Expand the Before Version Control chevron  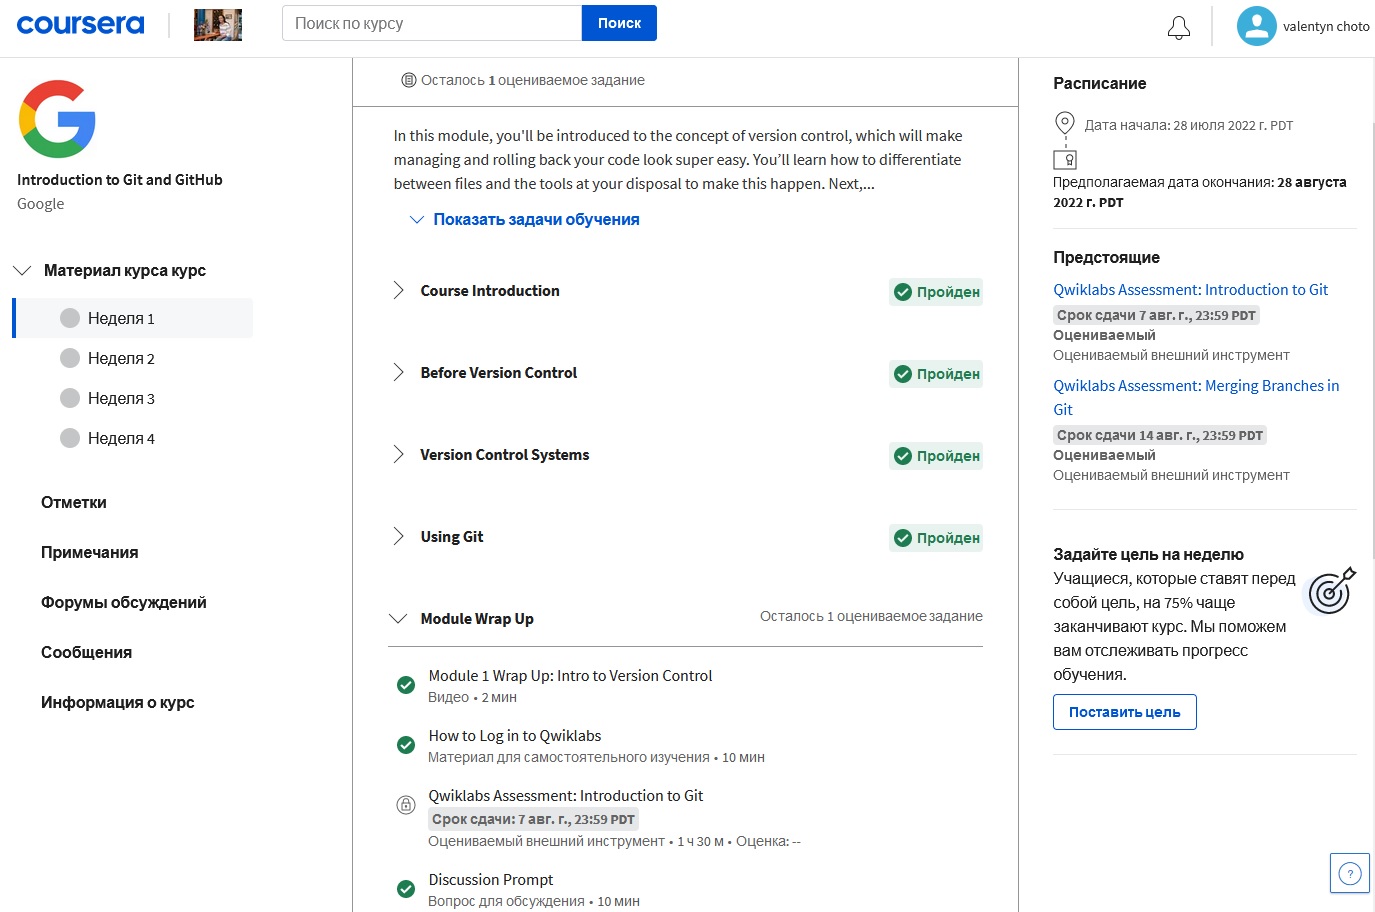pyautogui.click(x=398, y=373)
